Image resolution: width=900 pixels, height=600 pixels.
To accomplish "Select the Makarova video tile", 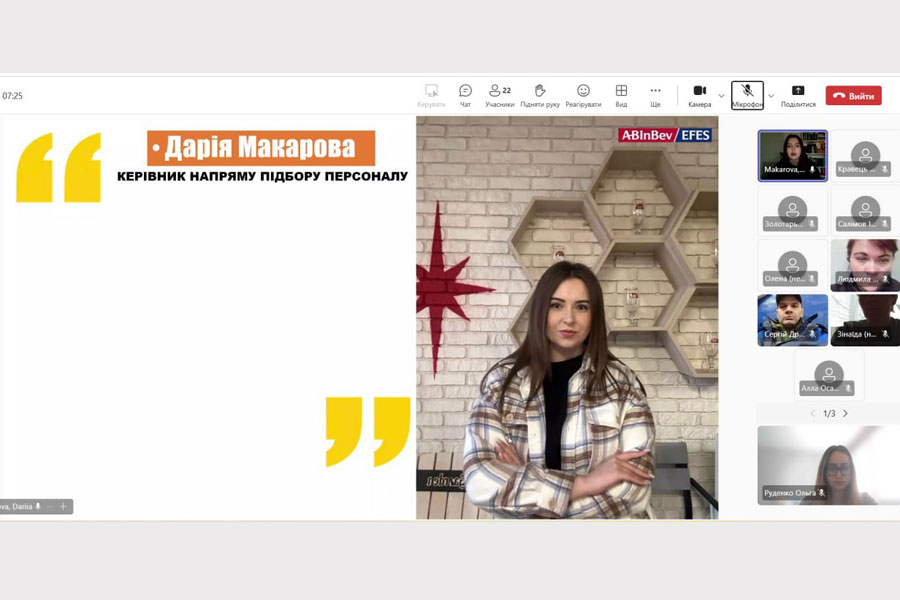I will [793, 156].
